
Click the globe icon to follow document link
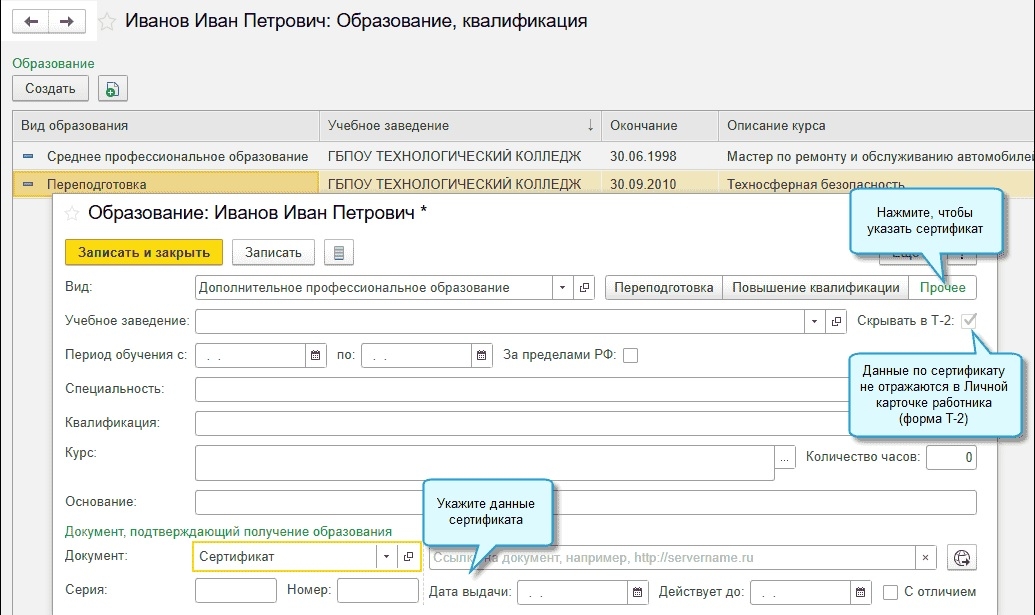click(963, 558)
